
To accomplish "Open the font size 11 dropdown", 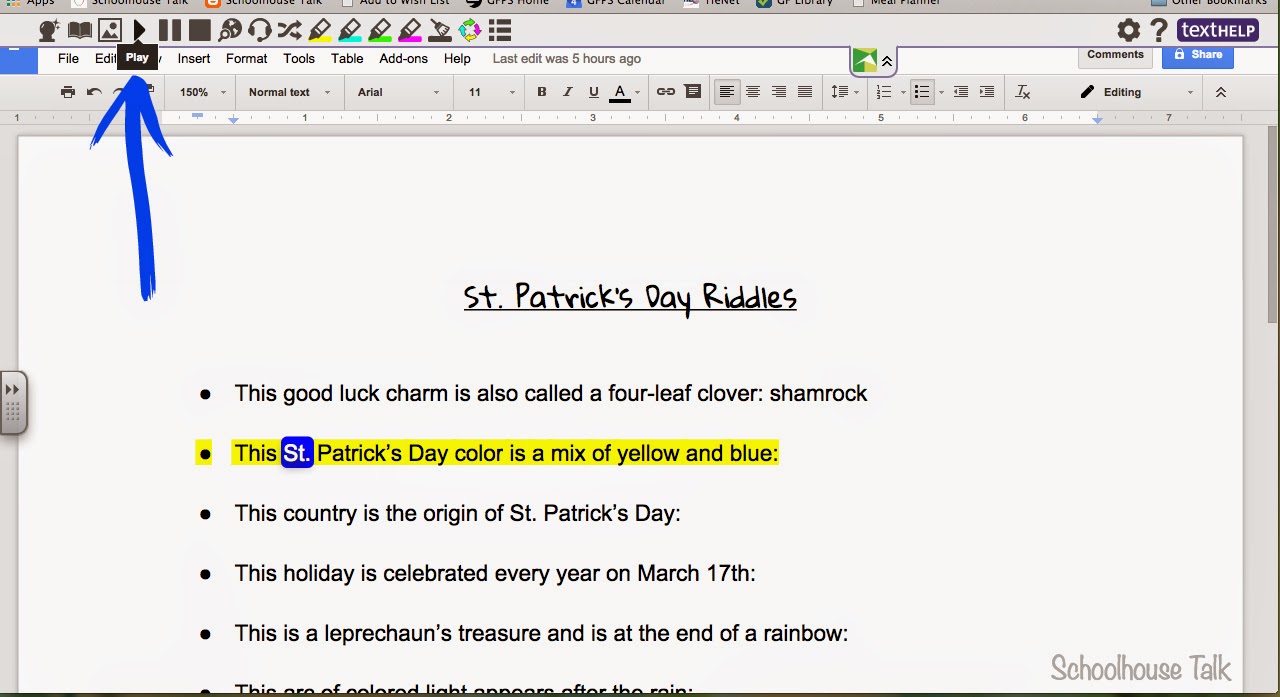I will pos(490,92).
